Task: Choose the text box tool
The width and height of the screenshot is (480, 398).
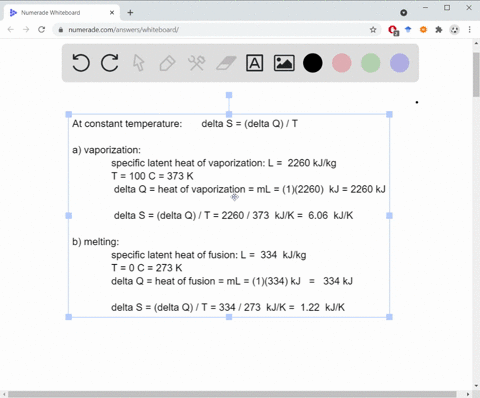Action: (254, 63)
